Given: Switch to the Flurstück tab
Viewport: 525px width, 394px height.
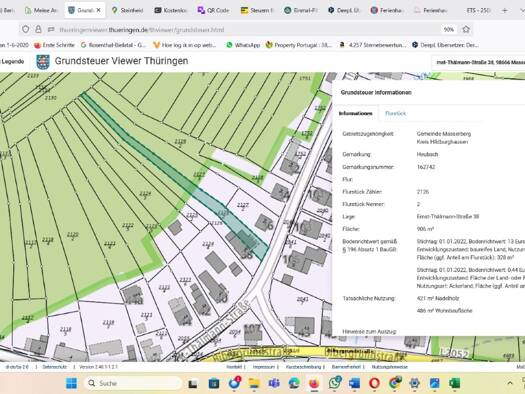Looking at the screenshot, I should pyautogui.click(x=395, y=113).
